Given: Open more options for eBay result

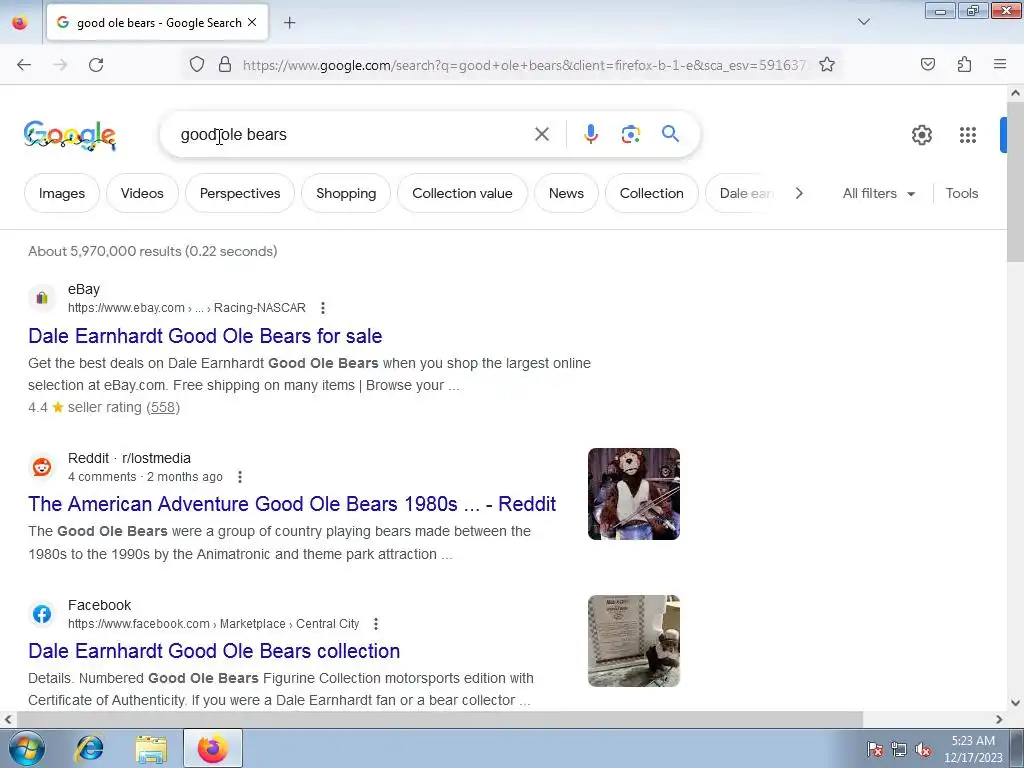Looking at the screenshot, I should [323, 308].
